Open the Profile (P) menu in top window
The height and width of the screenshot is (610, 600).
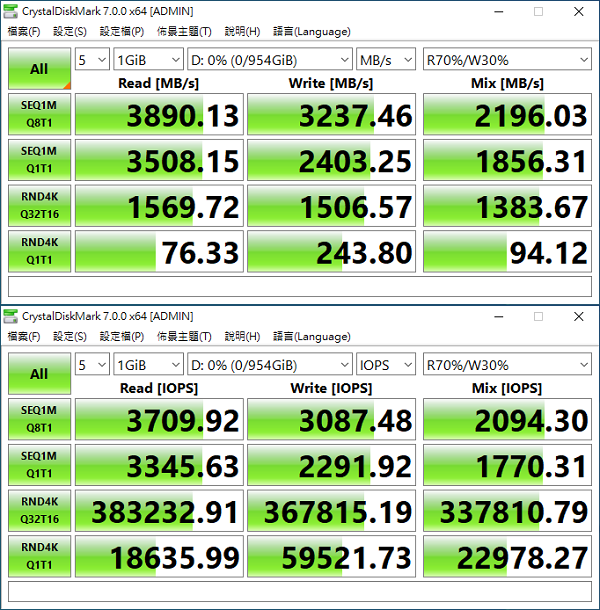coord(122,32)
